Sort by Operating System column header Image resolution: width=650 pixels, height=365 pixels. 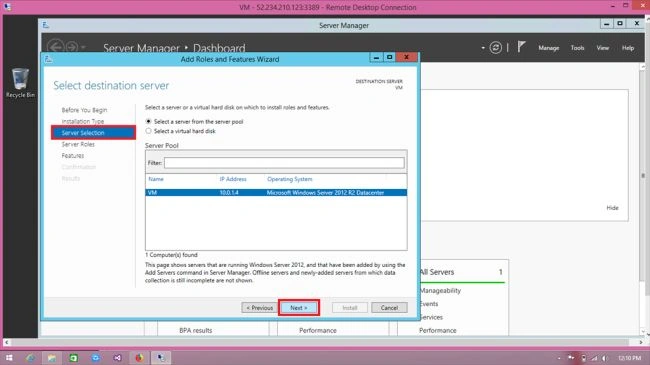(290, 179)
